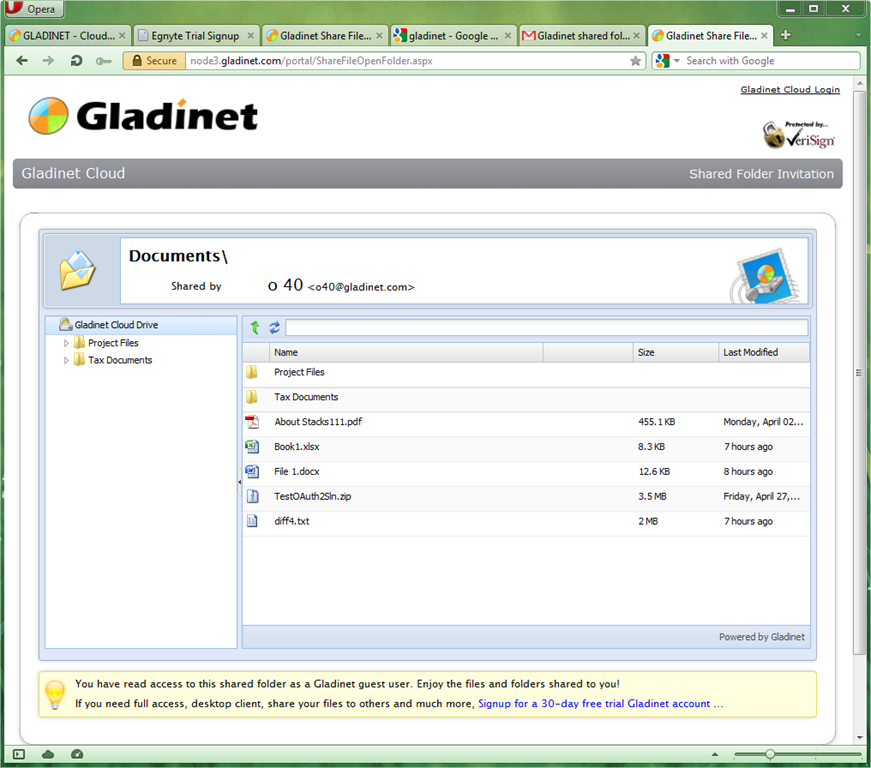Click the TestOAuth2Sln.zip archive icon
The image size is (871, 768).
pos(252,496)
